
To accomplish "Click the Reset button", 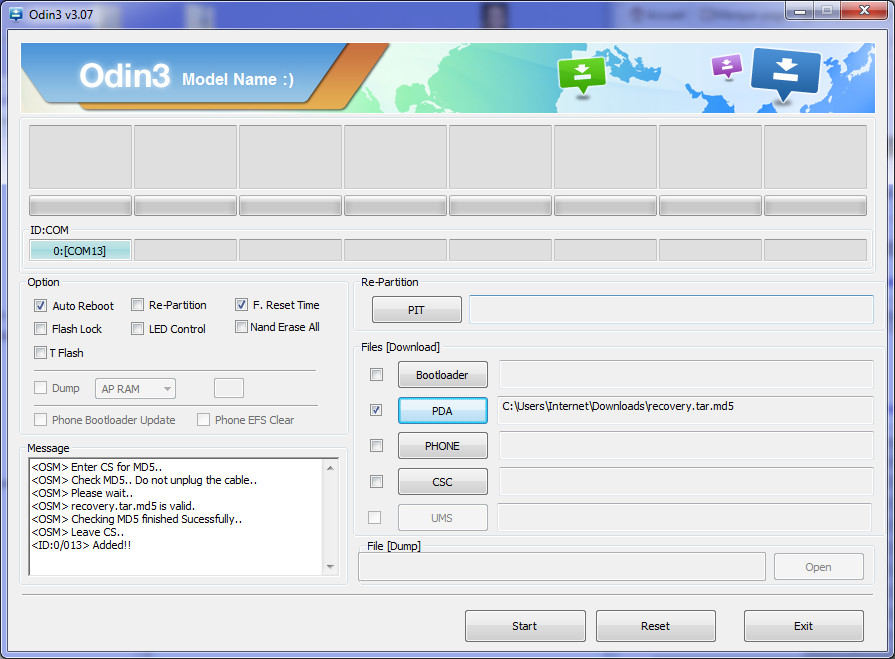I will 656,626.
